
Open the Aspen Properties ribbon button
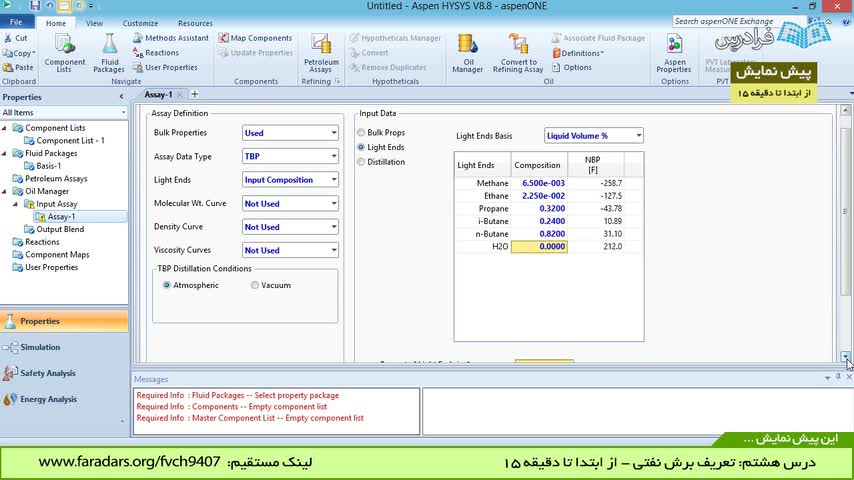(x=674, y=53)
